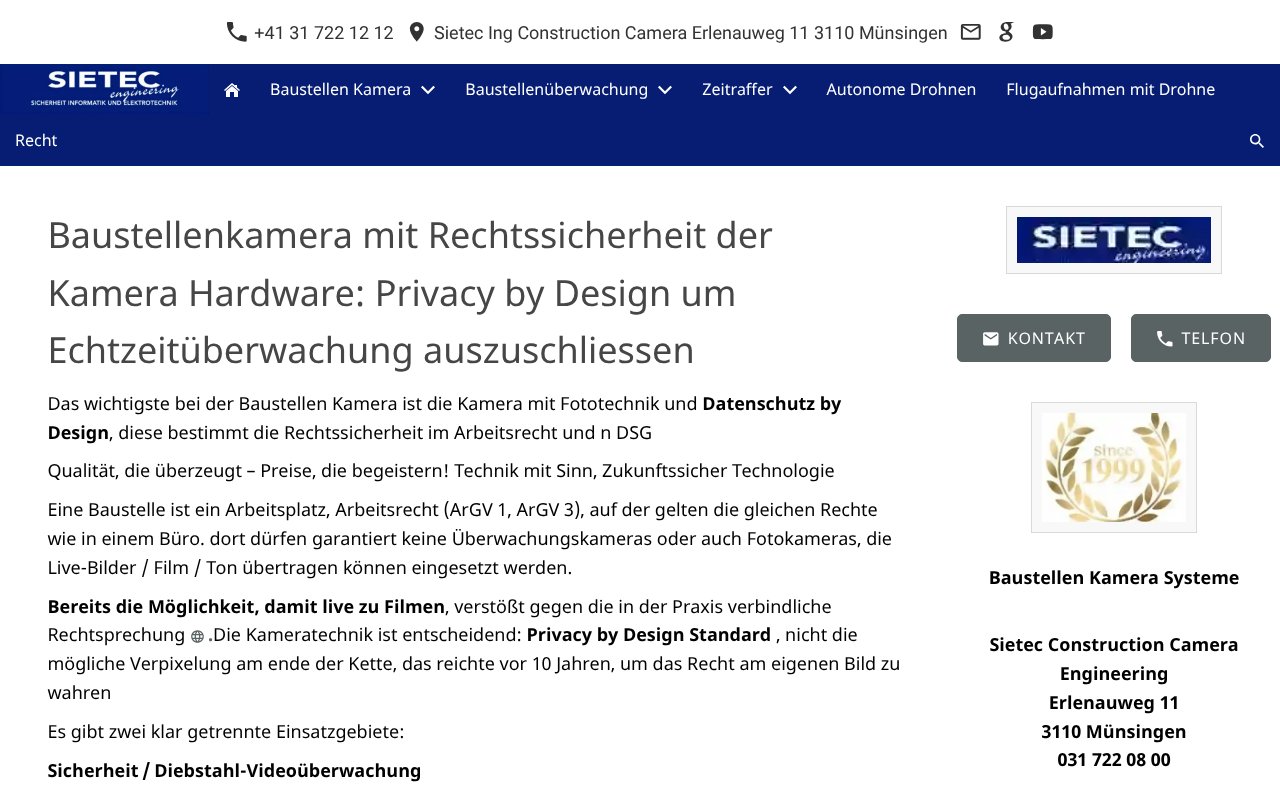Image resolution: width=1280 pixels, height=800 pixels.
Task: Click the phone icon inside the TELFON button
Action: (1165, 338)
